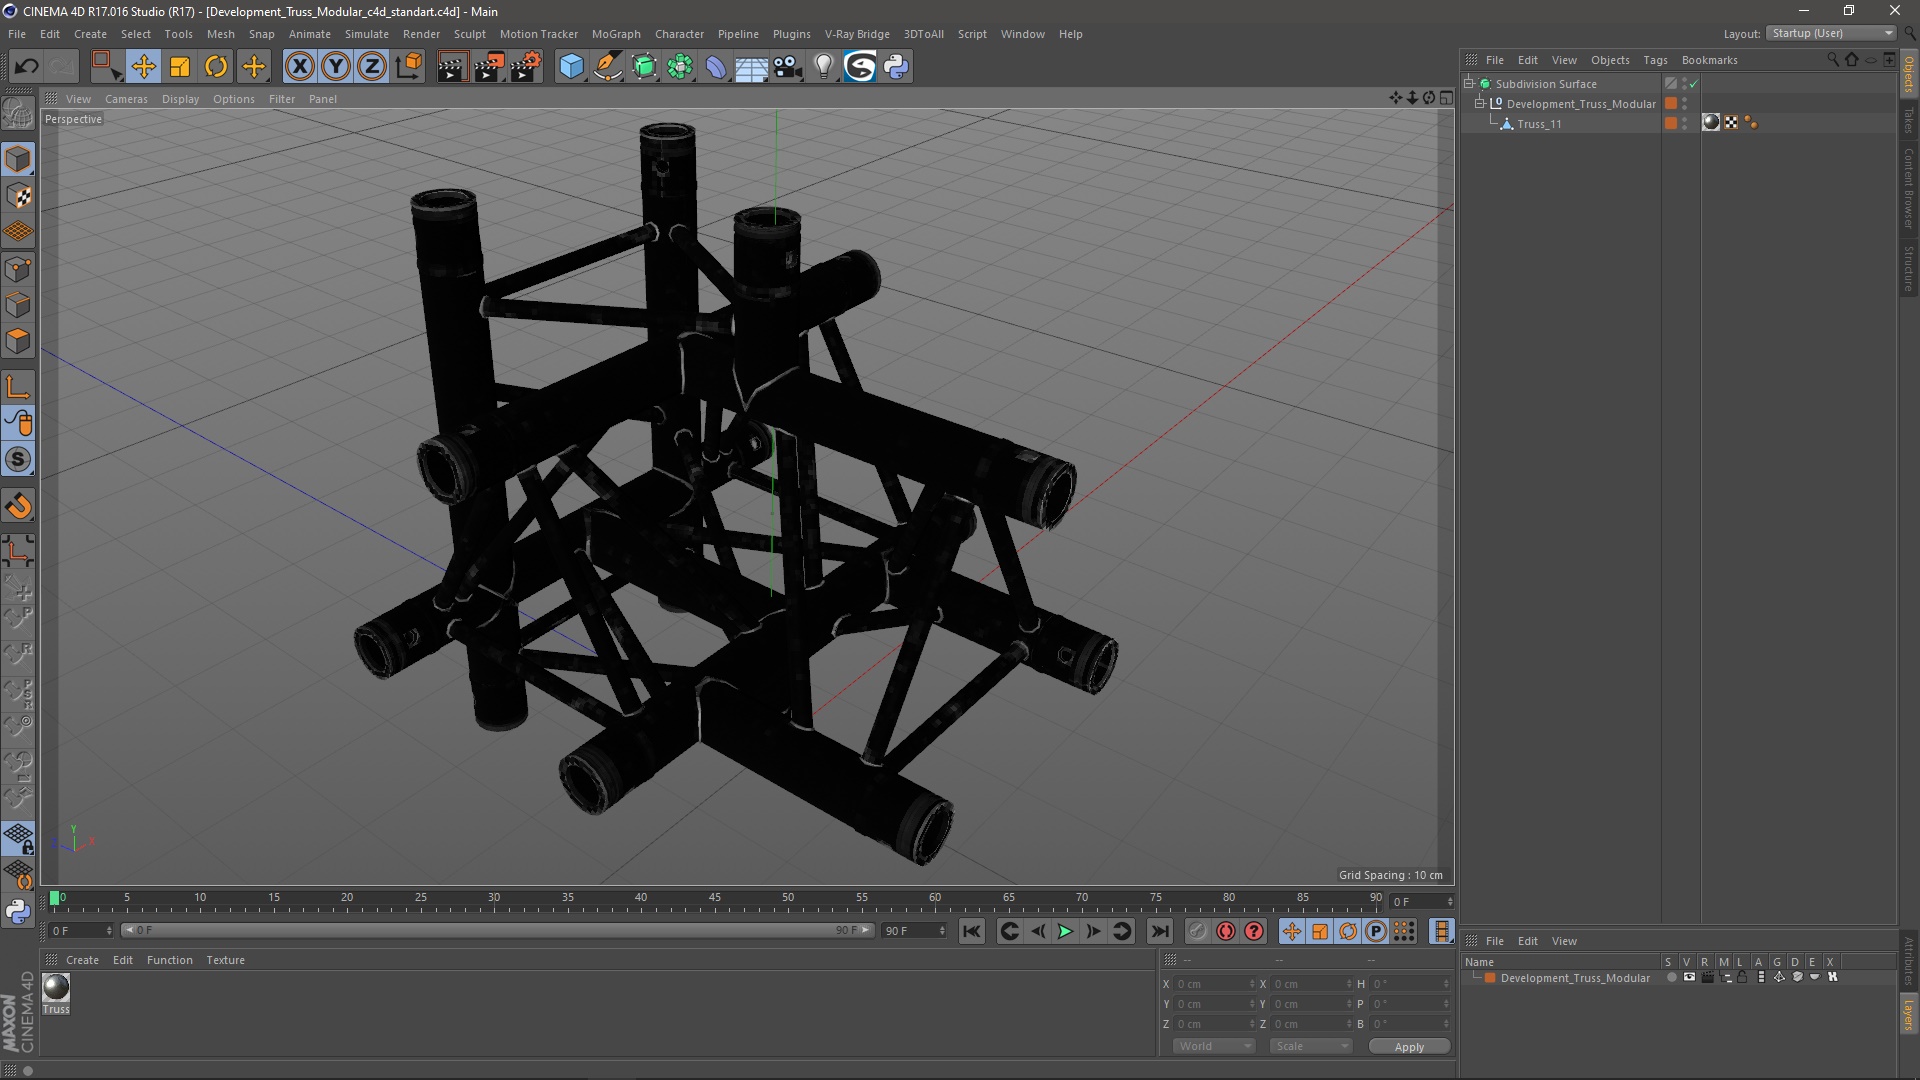Click the timeline preview range slider
Screen dimensions: 1920x1080
point(497,930)
